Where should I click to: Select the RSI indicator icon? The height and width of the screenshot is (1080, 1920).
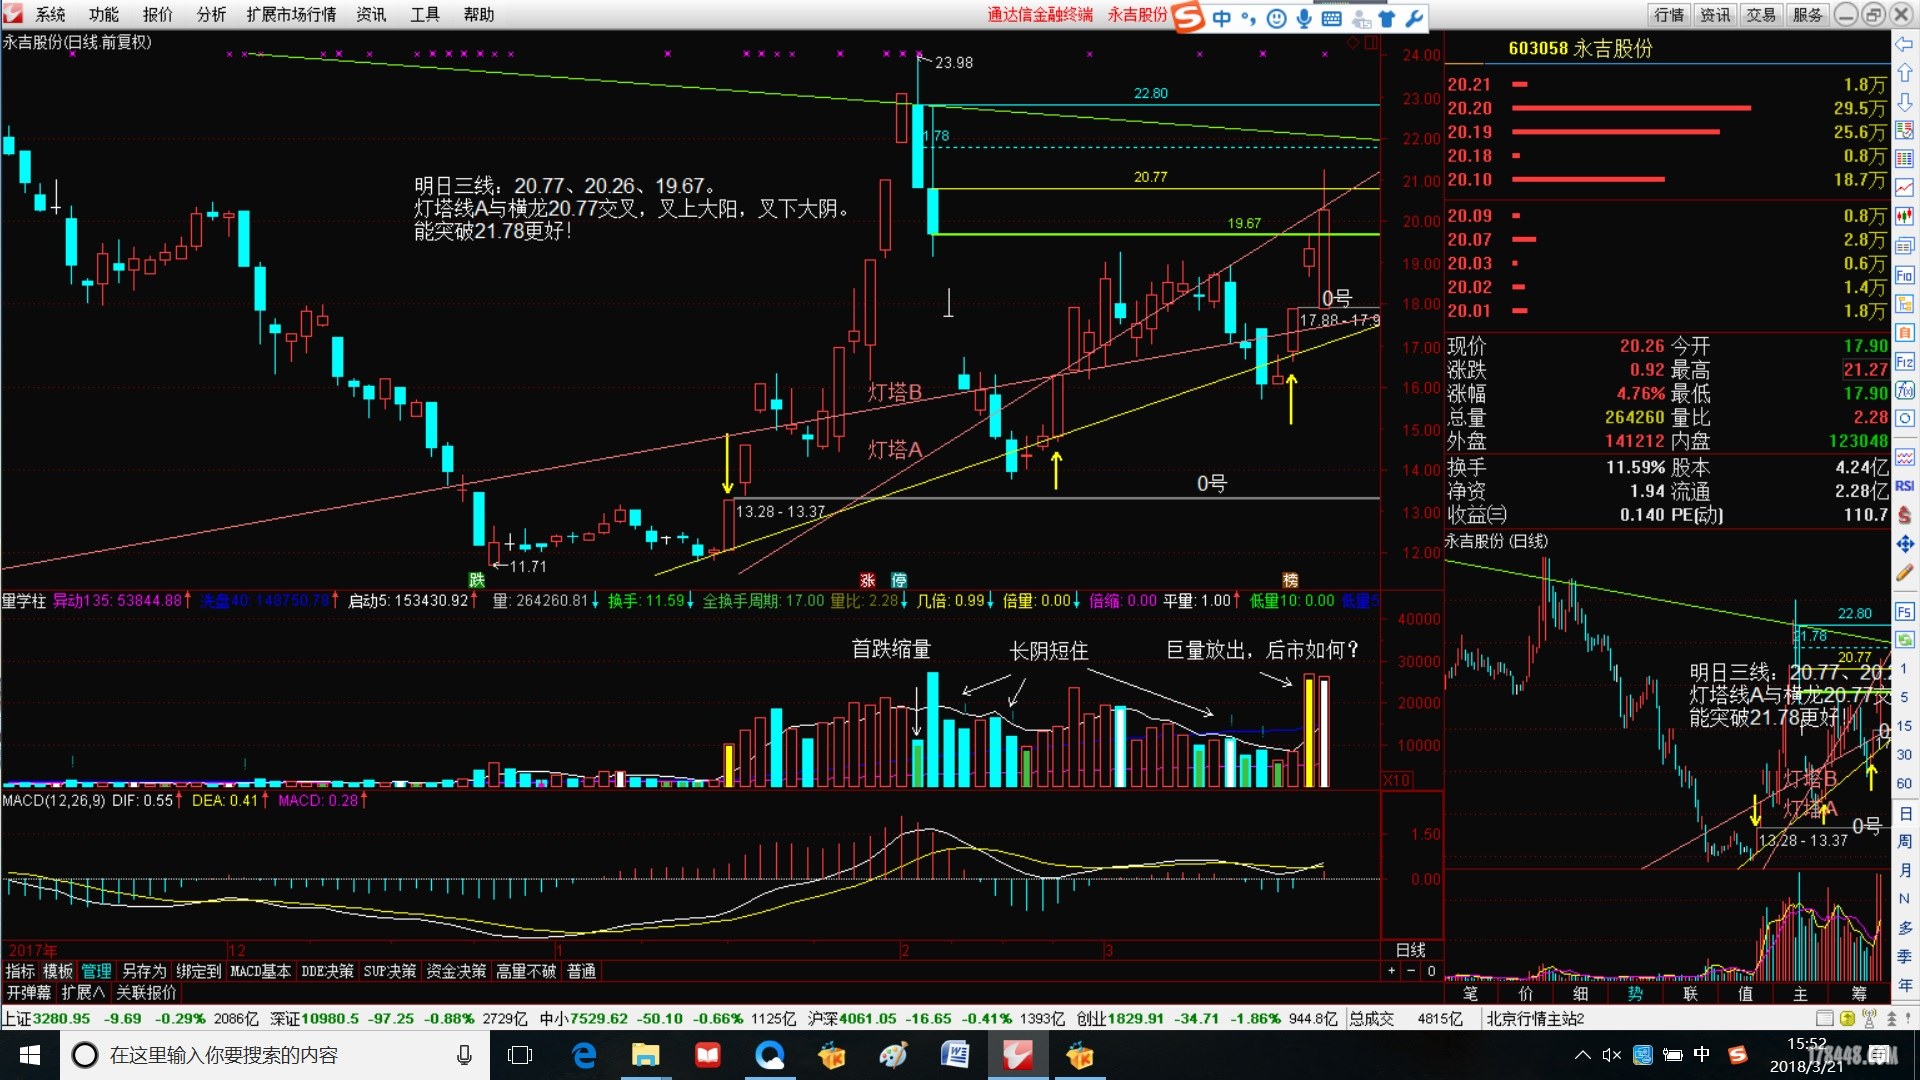pos(1904,486)
